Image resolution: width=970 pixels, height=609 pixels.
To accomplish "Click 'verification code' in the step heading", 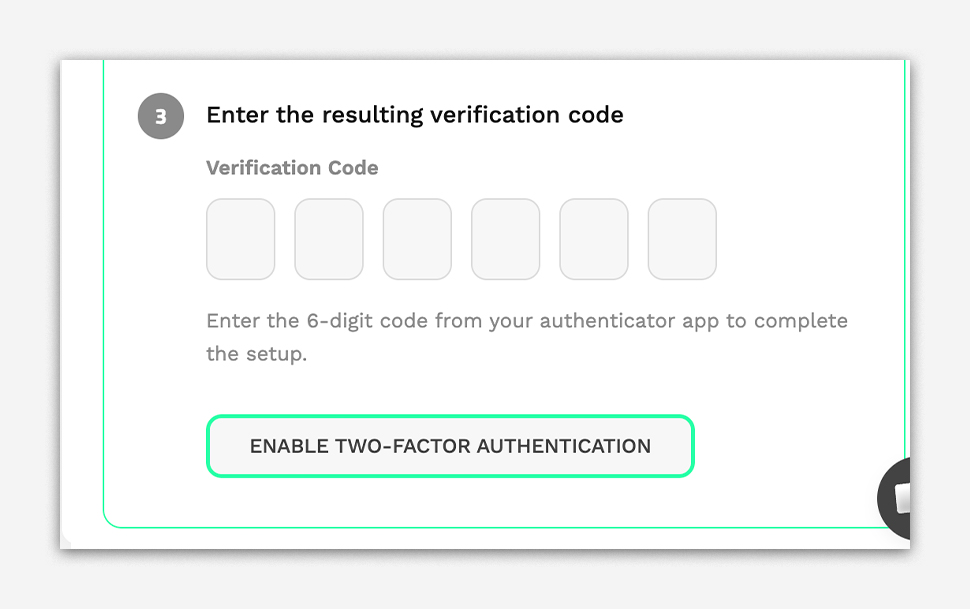I will click(526, 115).
